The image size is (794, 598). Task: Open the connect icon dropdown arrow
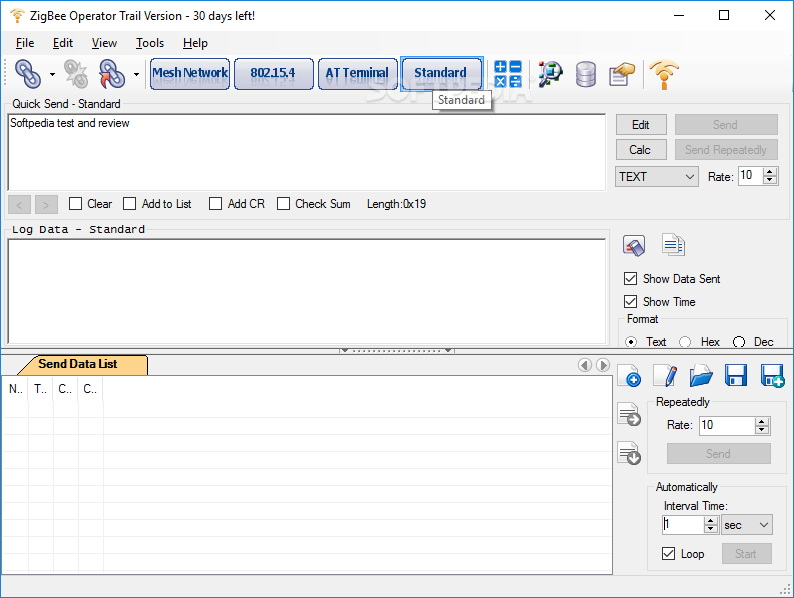point(52,74)
